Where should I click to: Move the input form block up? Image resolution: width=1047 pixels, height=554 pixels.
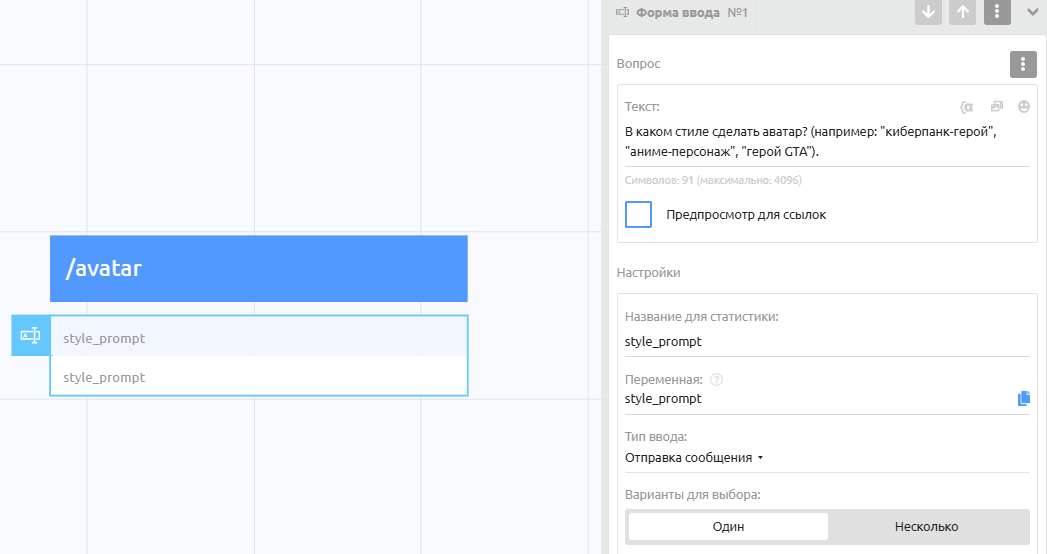tap(962, 12)
